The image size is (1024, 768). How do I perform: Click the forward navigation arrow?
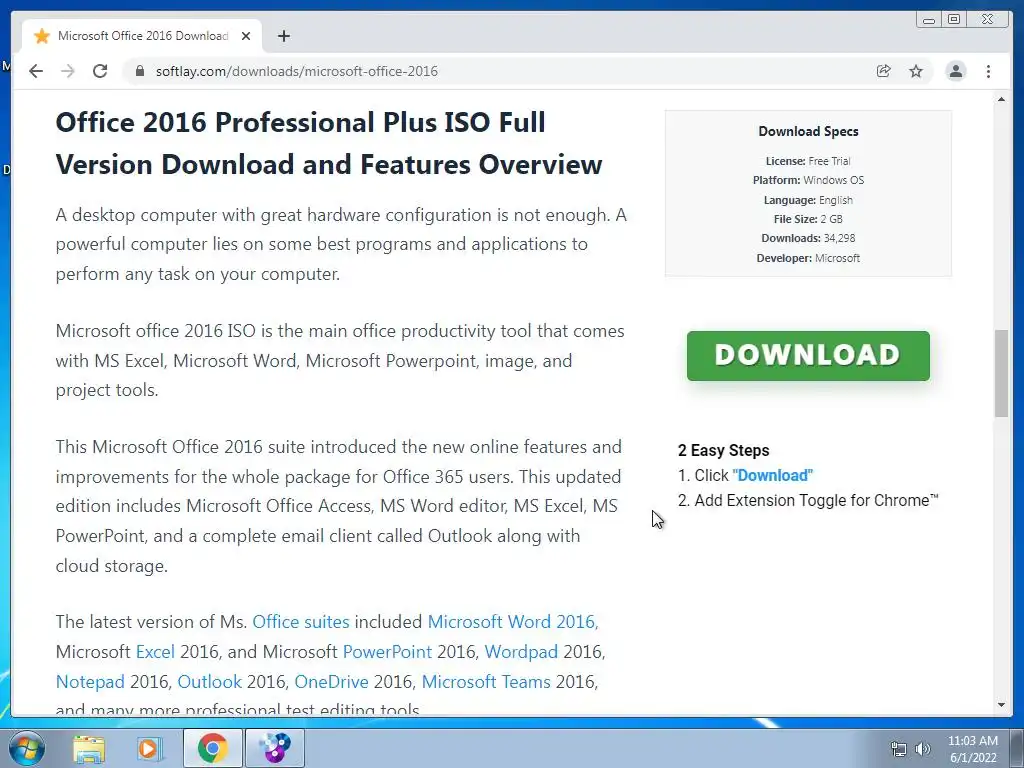[68, 71]
